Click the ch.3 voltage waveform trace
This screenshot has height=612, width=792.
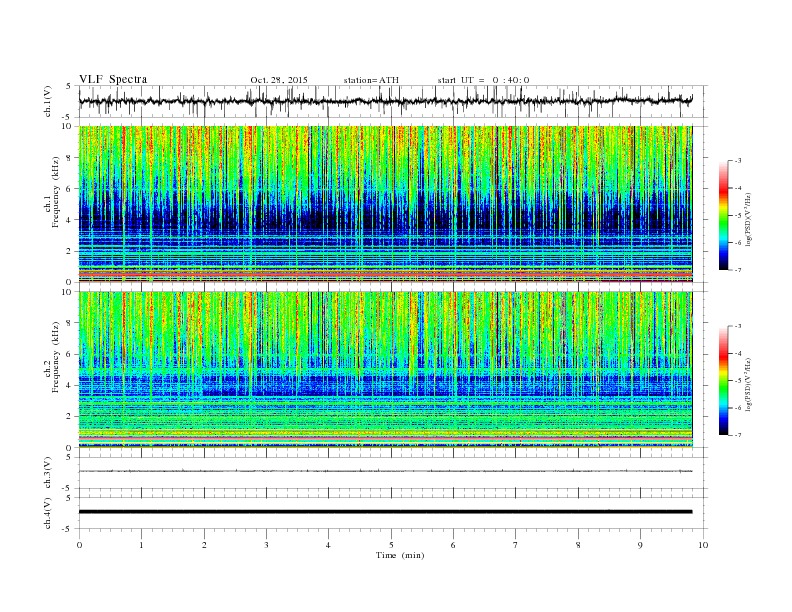(385, 471)
